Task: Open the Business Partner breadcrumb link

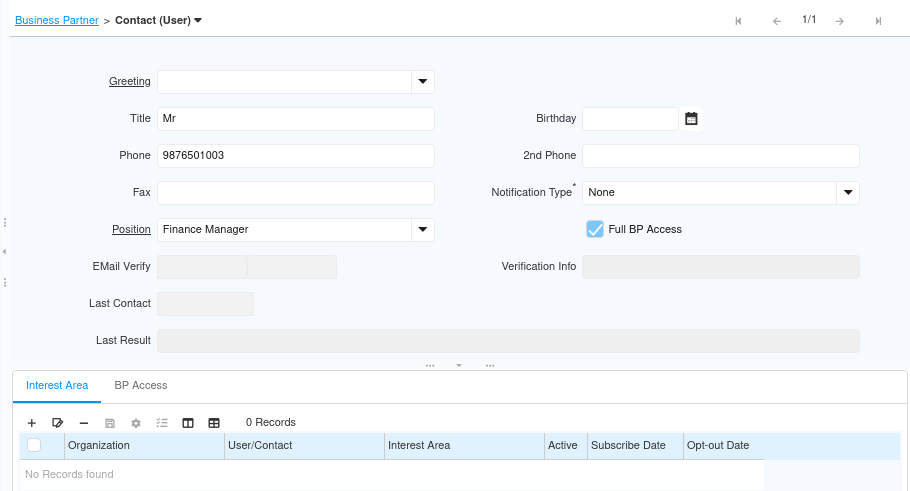Action: pyautogui.click(x=57, y=20)
